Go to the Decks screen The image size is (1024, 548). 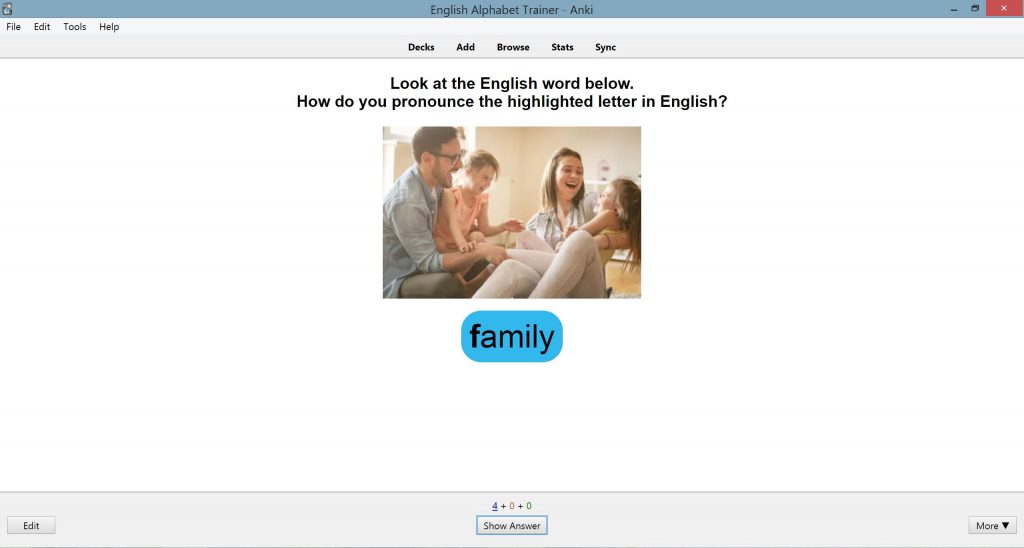pyautogui.click(x=421, y=47)
